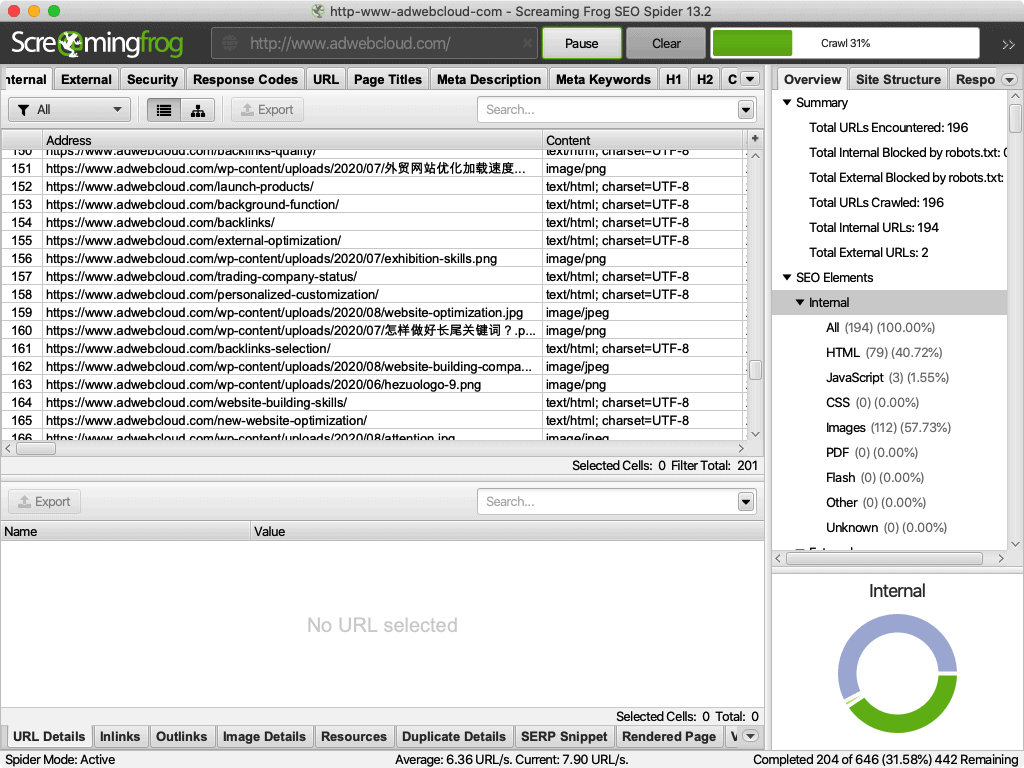This screenshot has width=1024, height=768.
Task: Click the right arrow of the Overview horizontal scrollbar
Action: (1001, 558)
